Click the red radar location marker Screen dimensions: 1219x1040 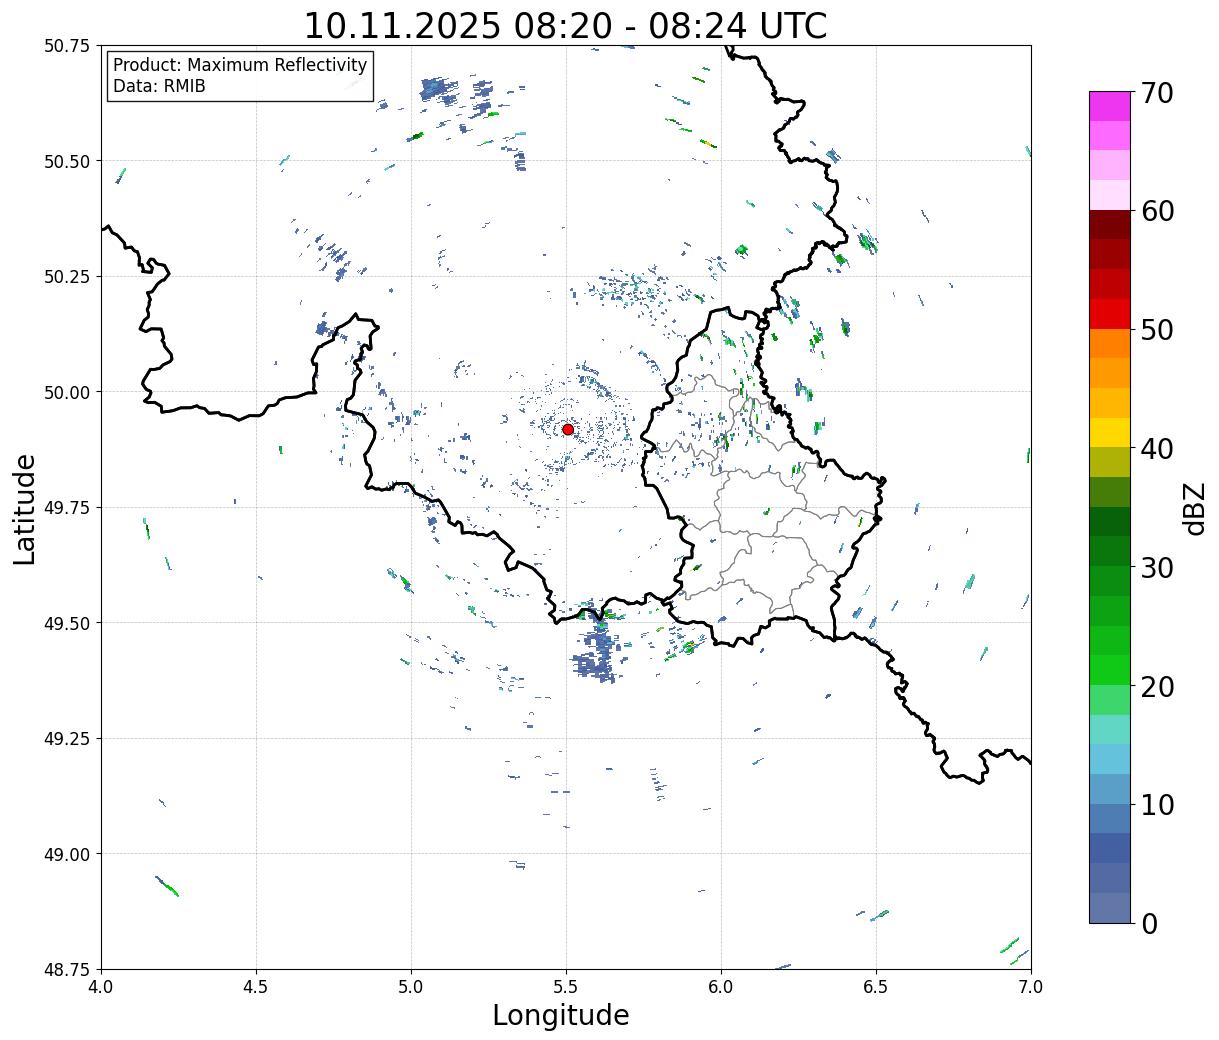(x=568, y=429)
